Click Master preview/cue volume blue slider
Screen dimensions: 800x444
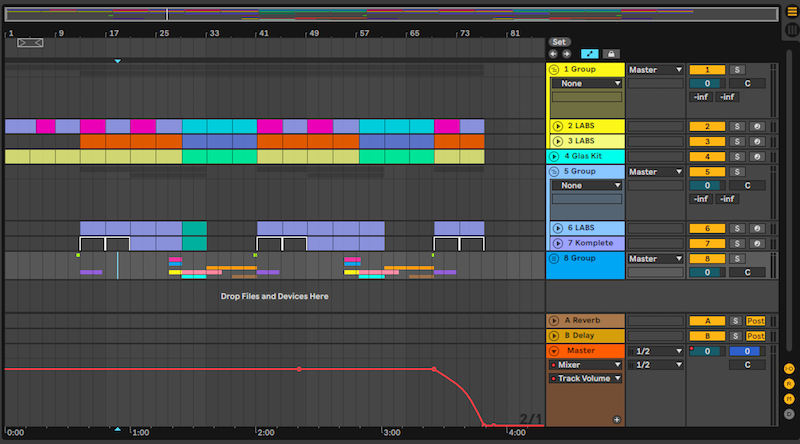(747, 351)
